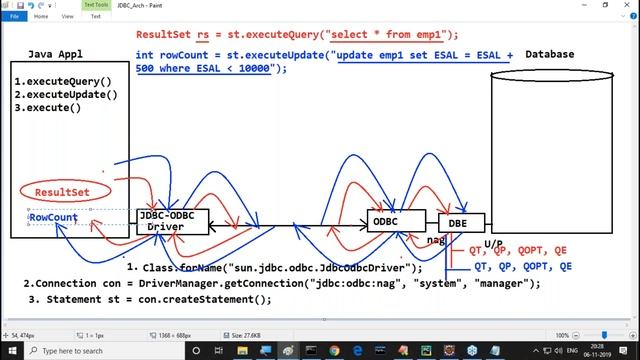
Task: Open PyCharm from the taskbar
Action: pos(426,351)
